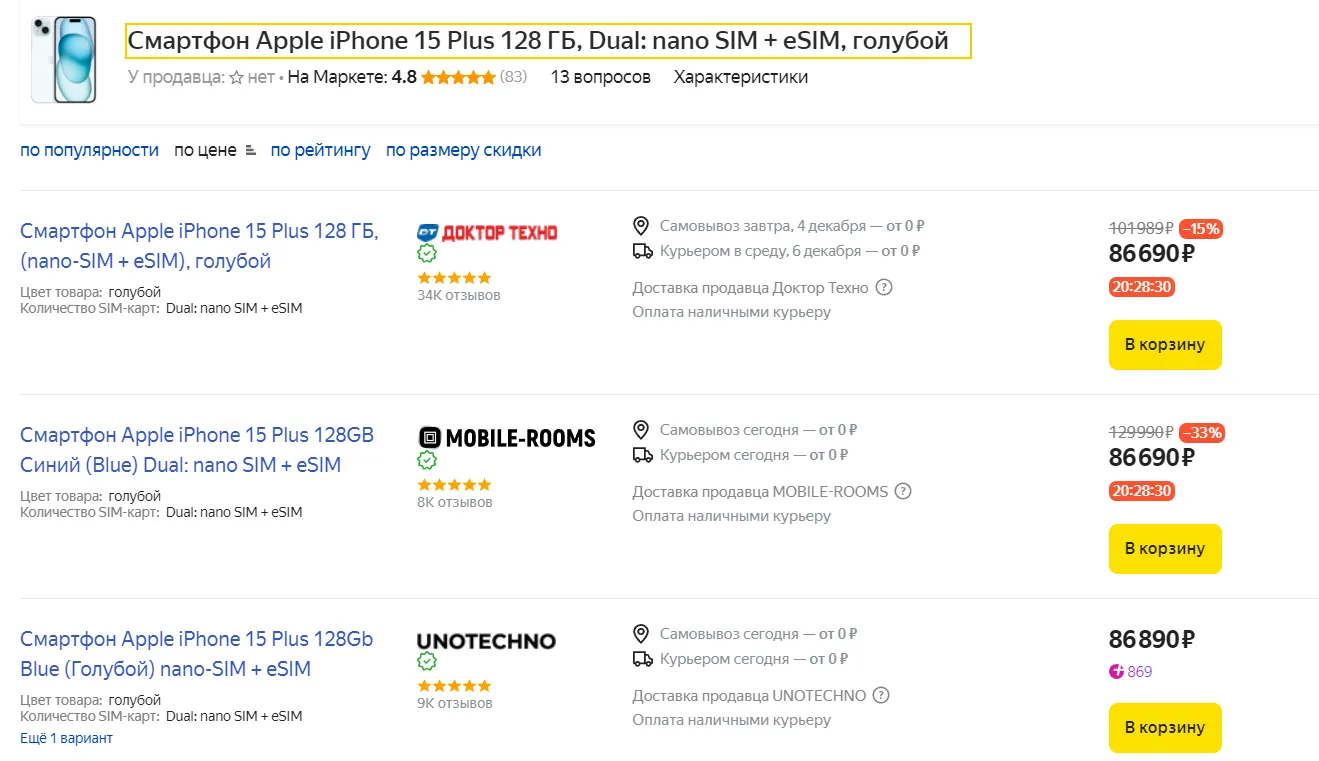Sort offers by rating (по рейтингу)
Image resolution: width=1319 pixels, height=761 pixels.
click(320, 150)
